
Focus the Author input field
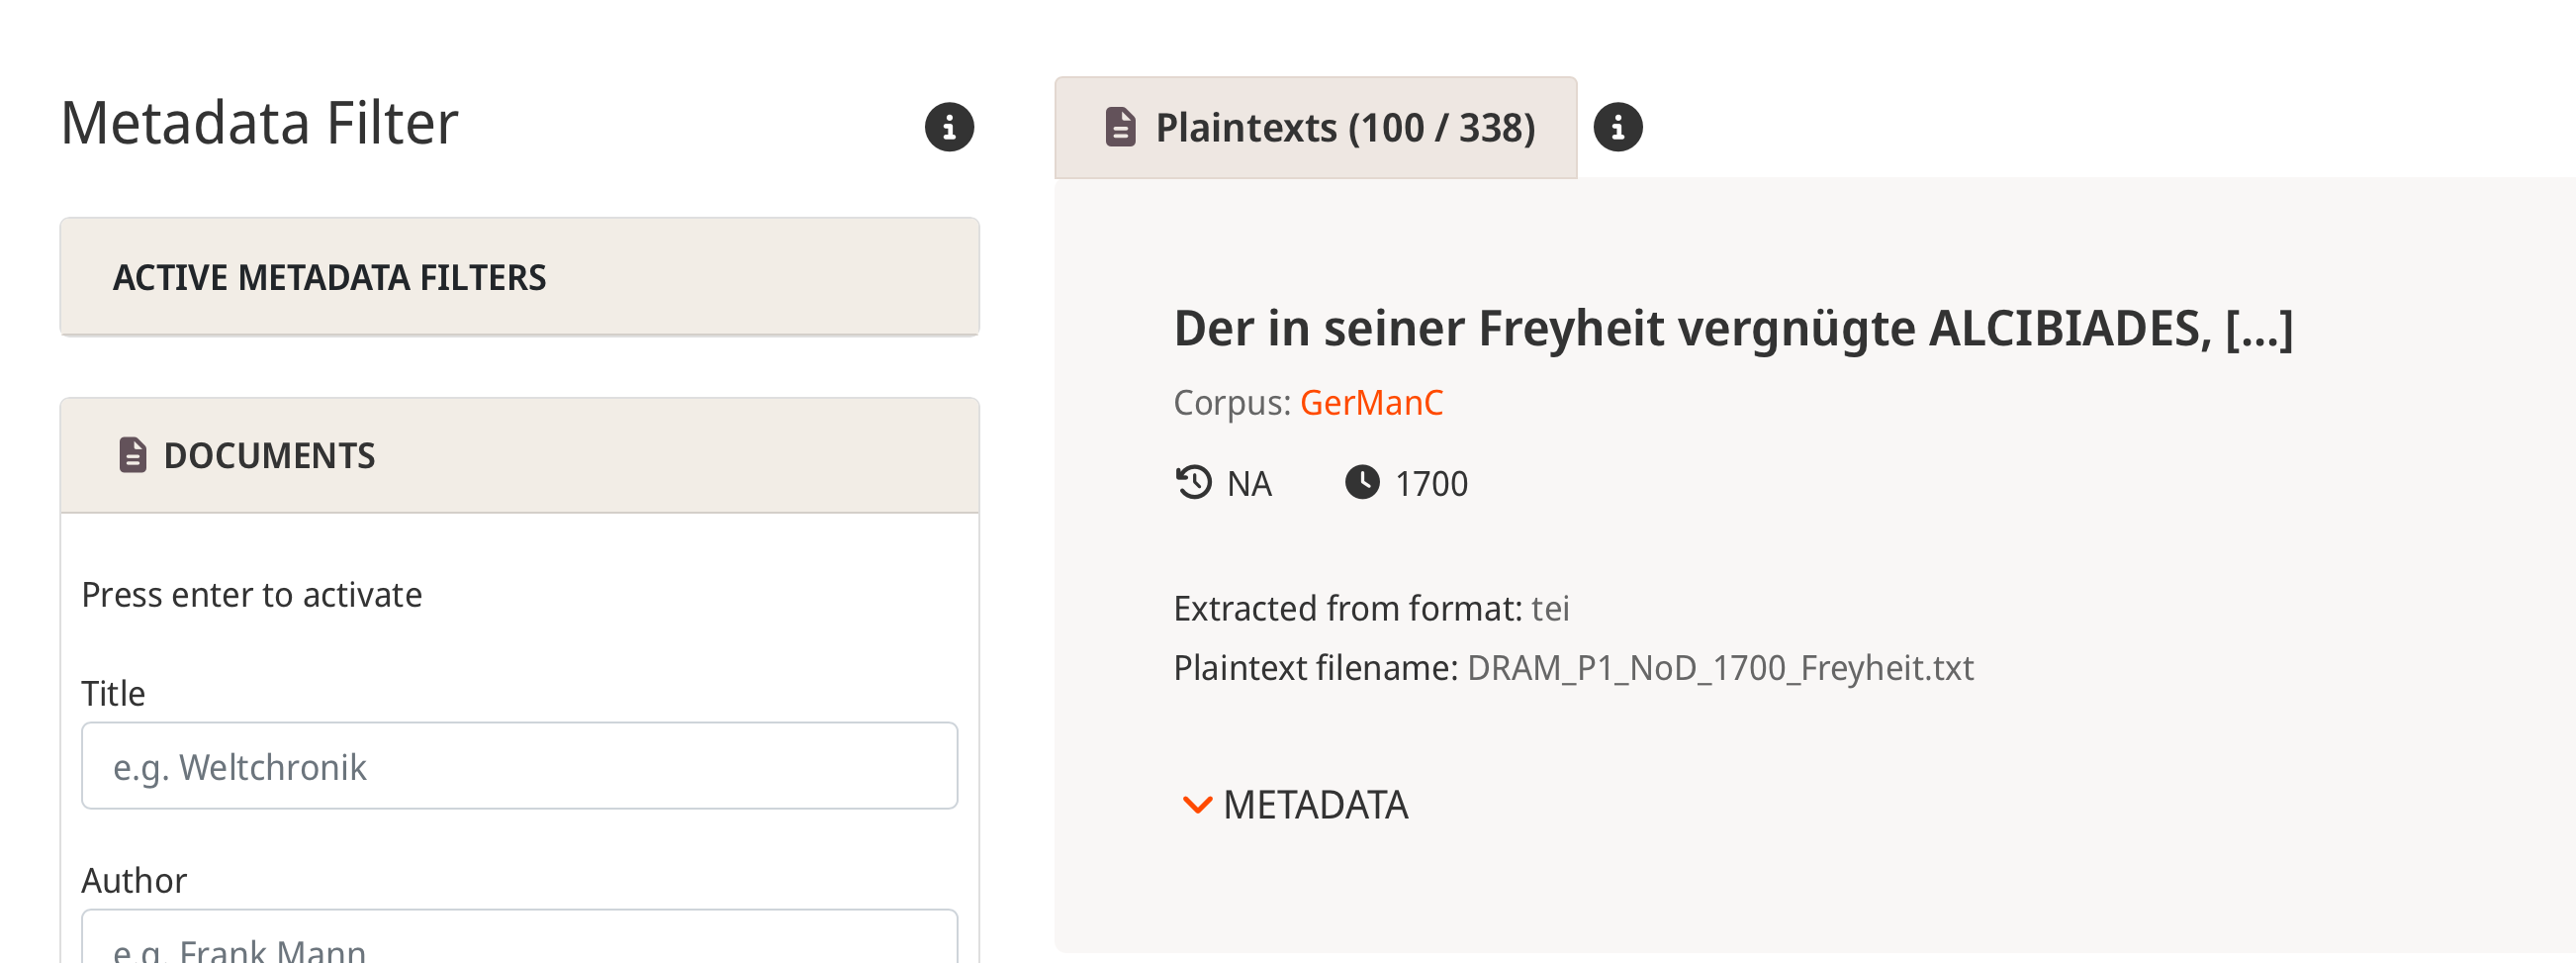519,937
